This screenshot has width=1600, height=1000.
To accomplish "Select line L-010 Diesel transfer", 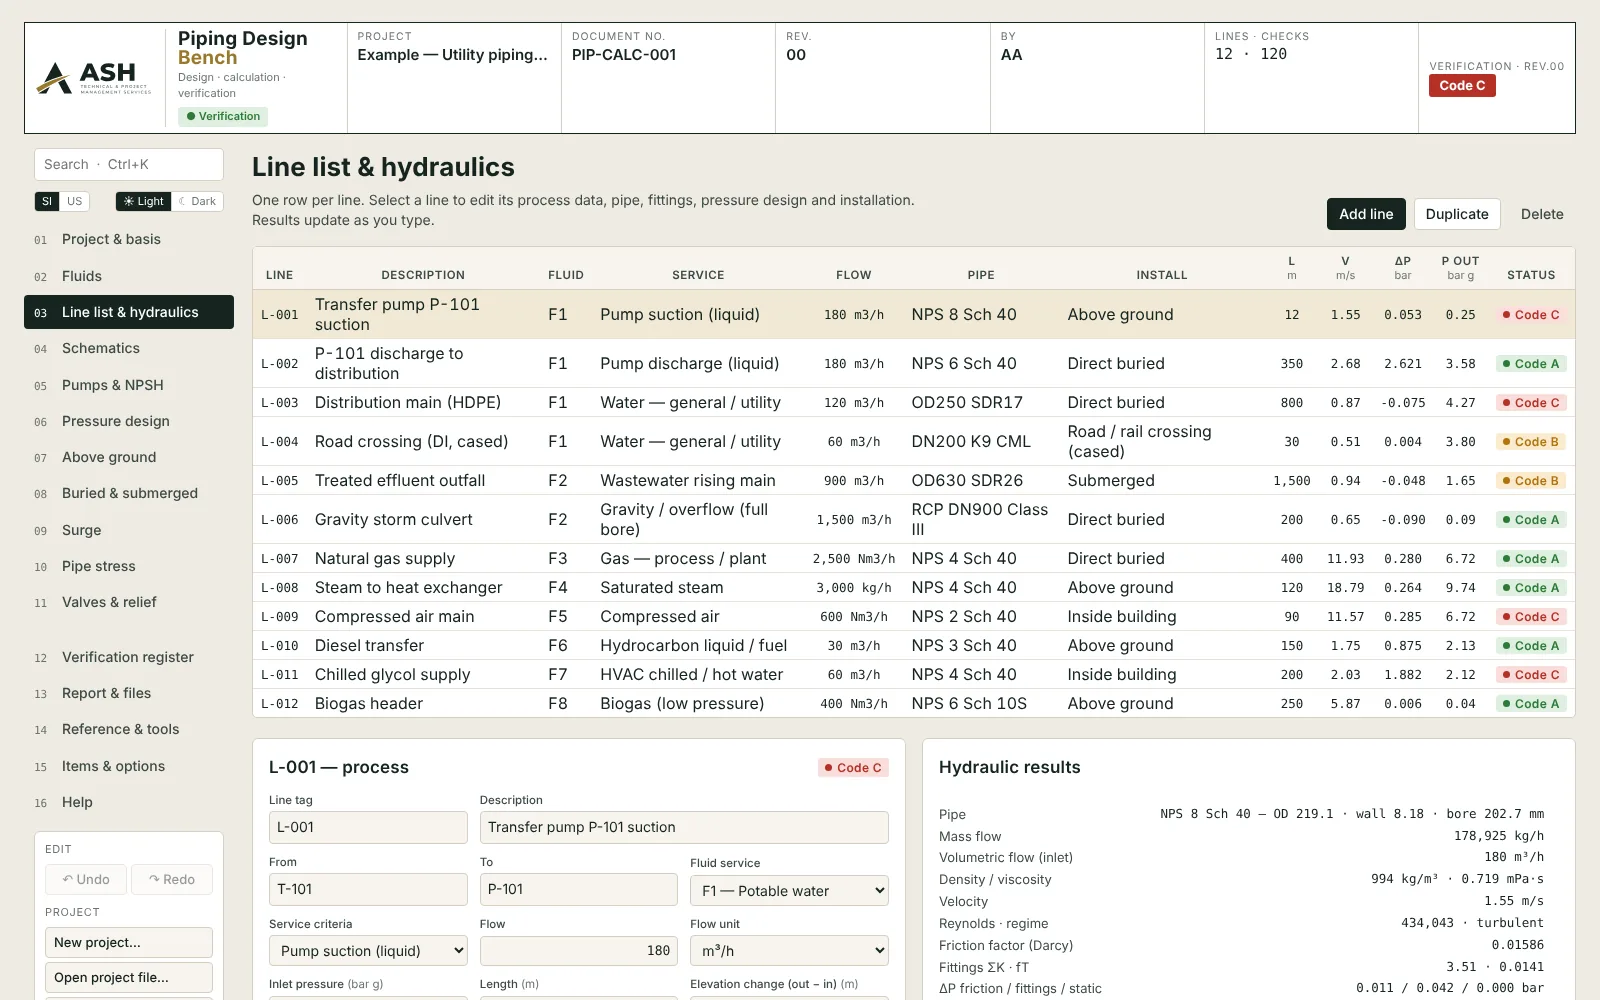I will [914, 646].
